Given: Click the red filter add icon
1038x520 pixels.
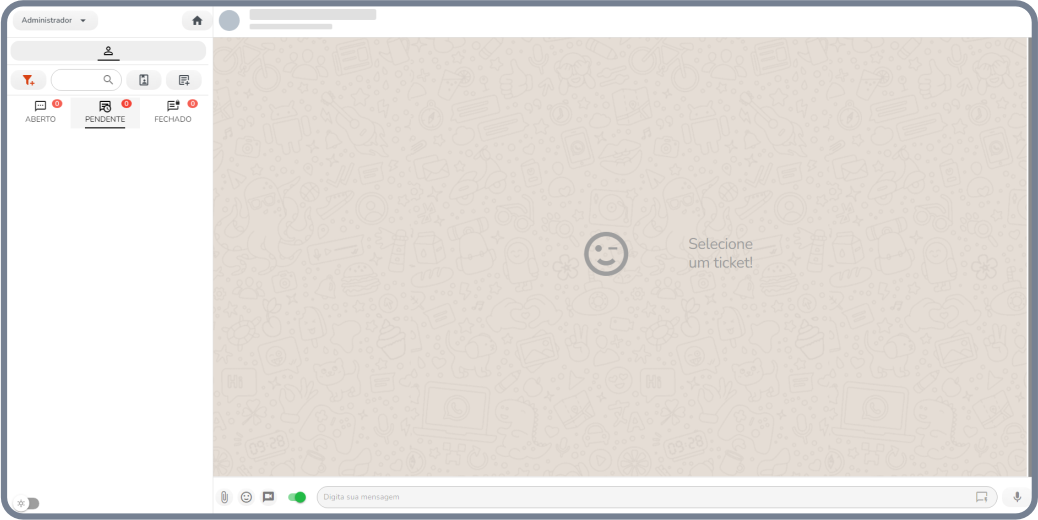Looking at the screenshot, I should (x=28, y=80).
